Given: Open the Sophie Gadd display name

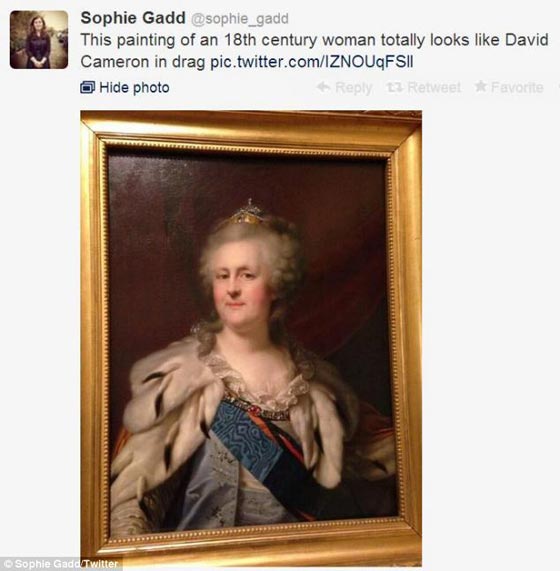Looking at the screenshot, I should [x=133, y=18].
